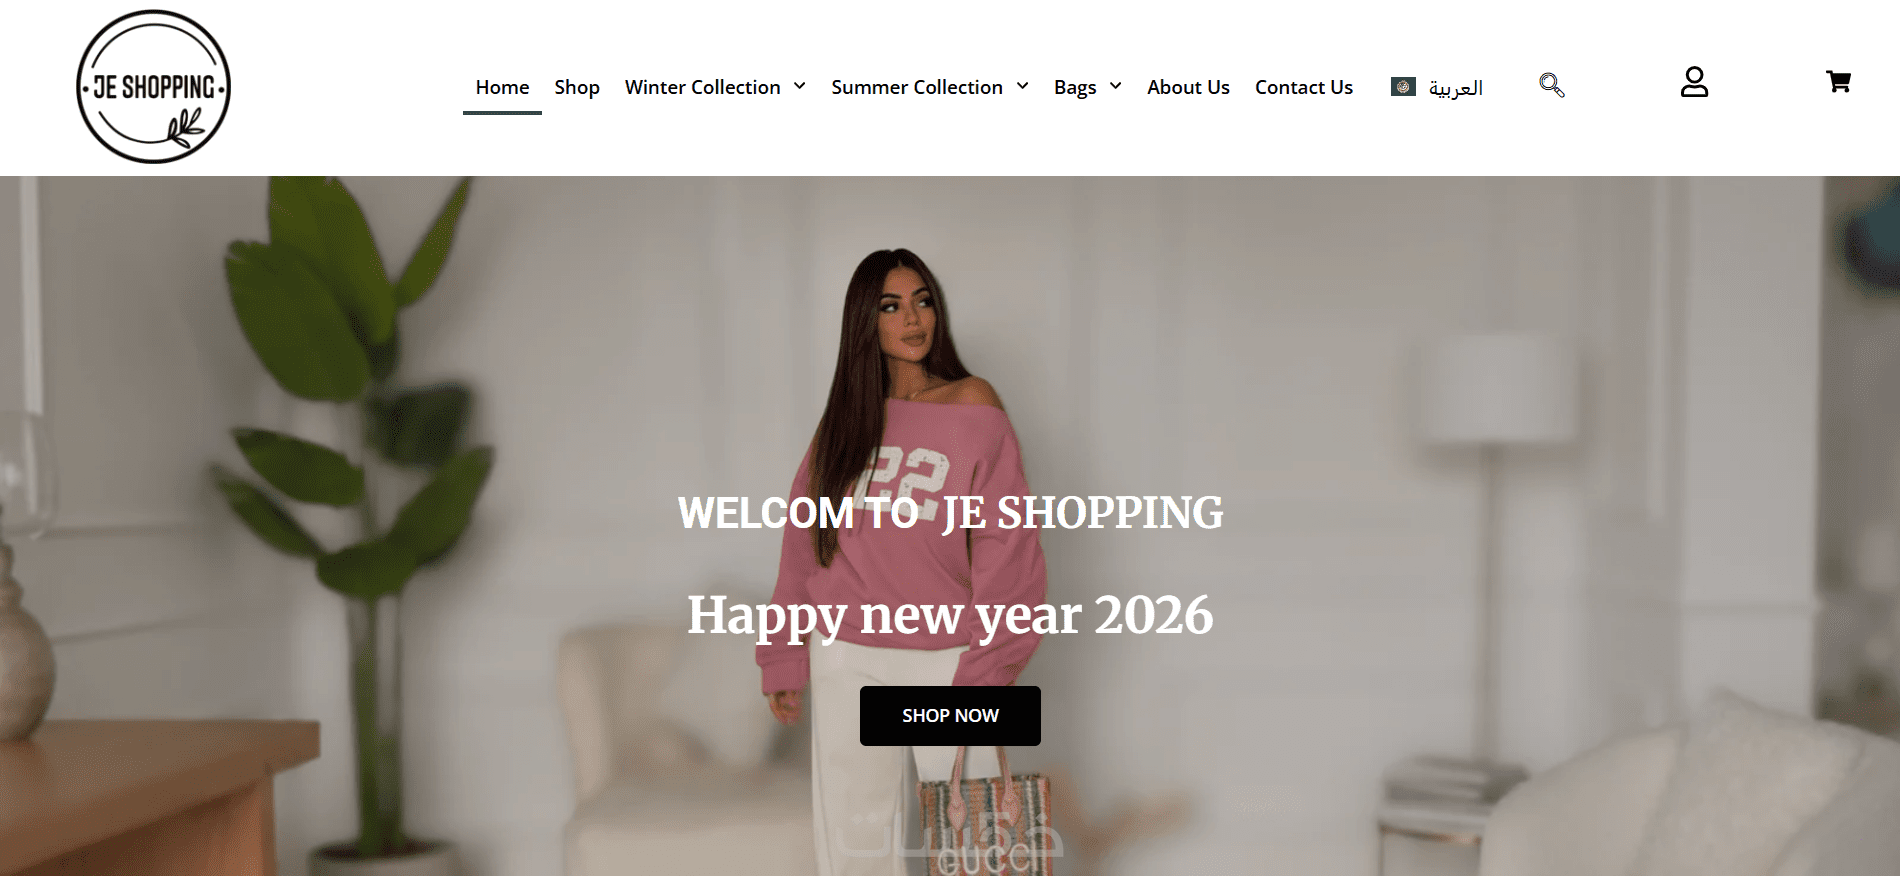
Task: Switch language to العربية
Action: pyautogui.click(x=1455, y=88)
